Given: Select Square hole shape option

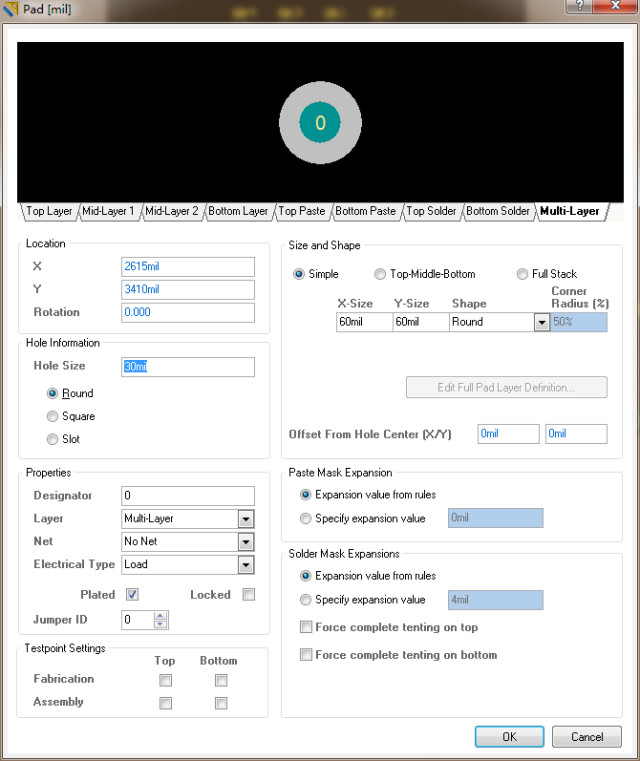Looking at the screenshot, I should 53,416.
